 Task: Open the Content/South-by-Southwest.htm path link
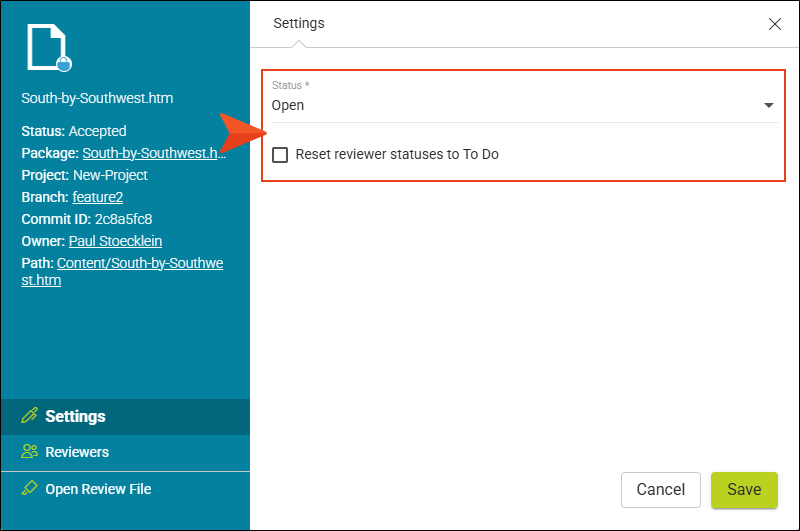point(122,271)
